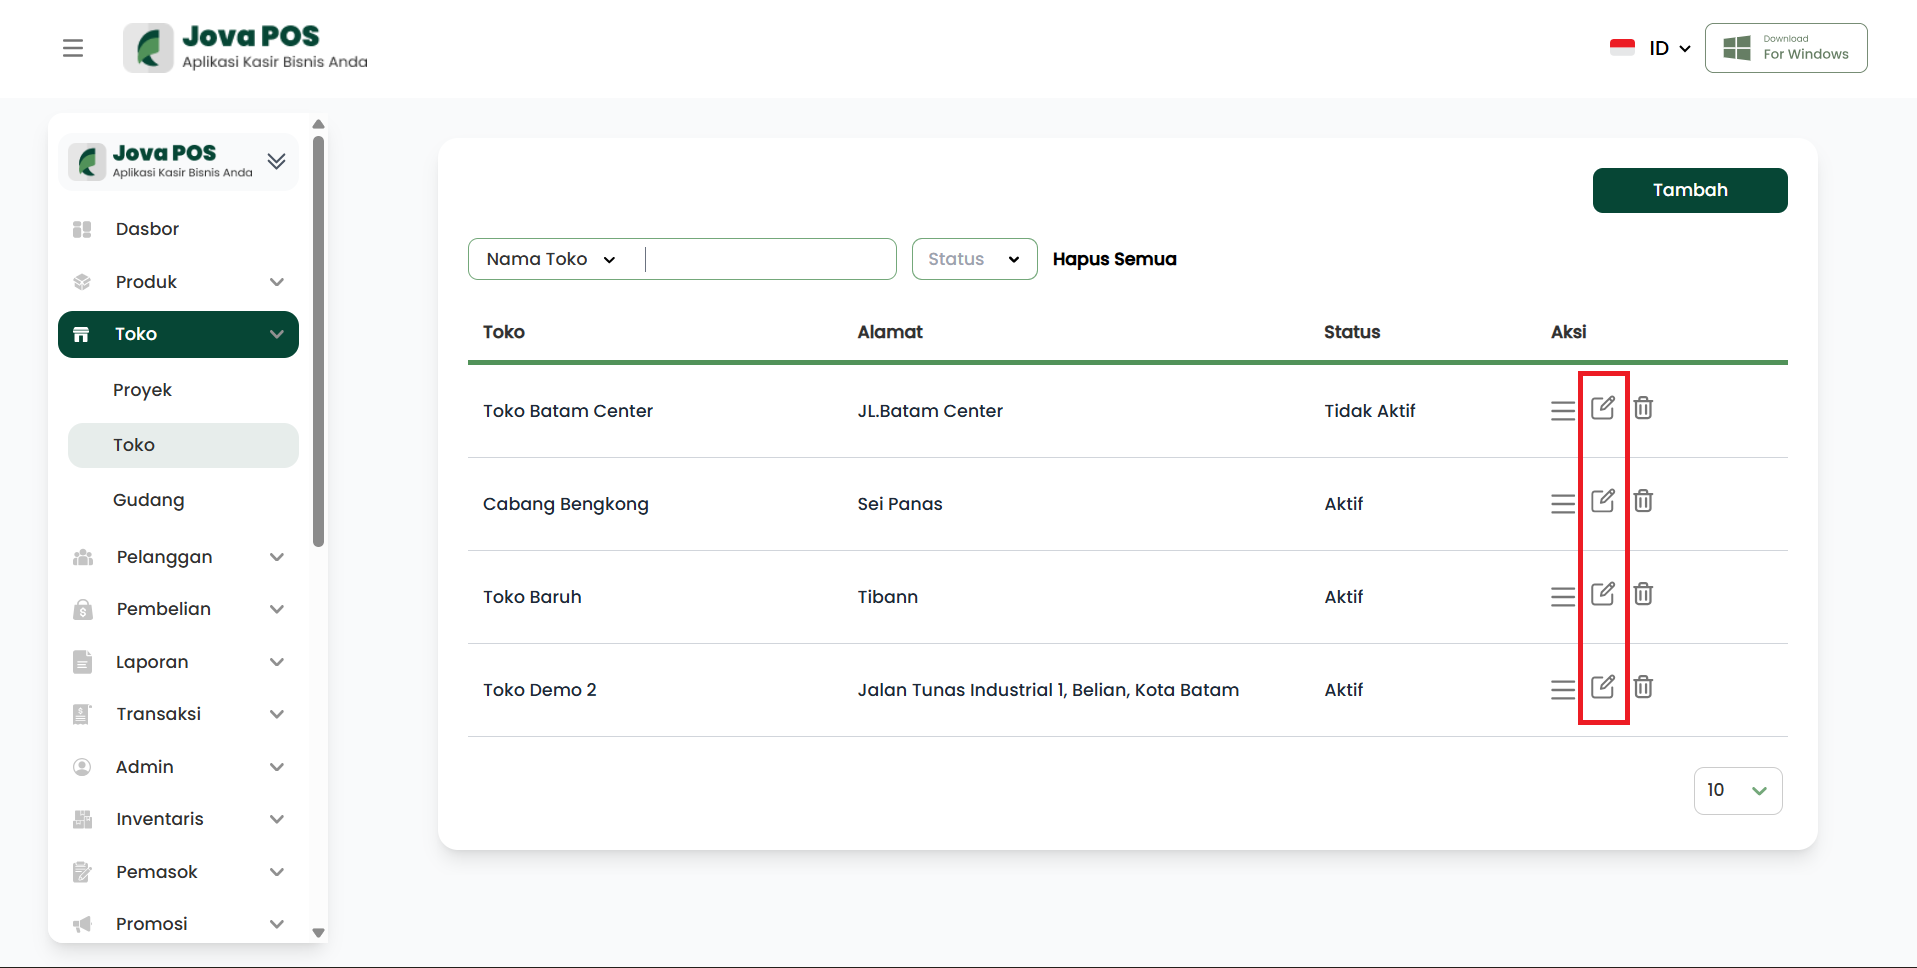Go to Gudang in the sidebar
Image resolution: width=1917 pixels, height=968 pixels.
pos(149,500)
